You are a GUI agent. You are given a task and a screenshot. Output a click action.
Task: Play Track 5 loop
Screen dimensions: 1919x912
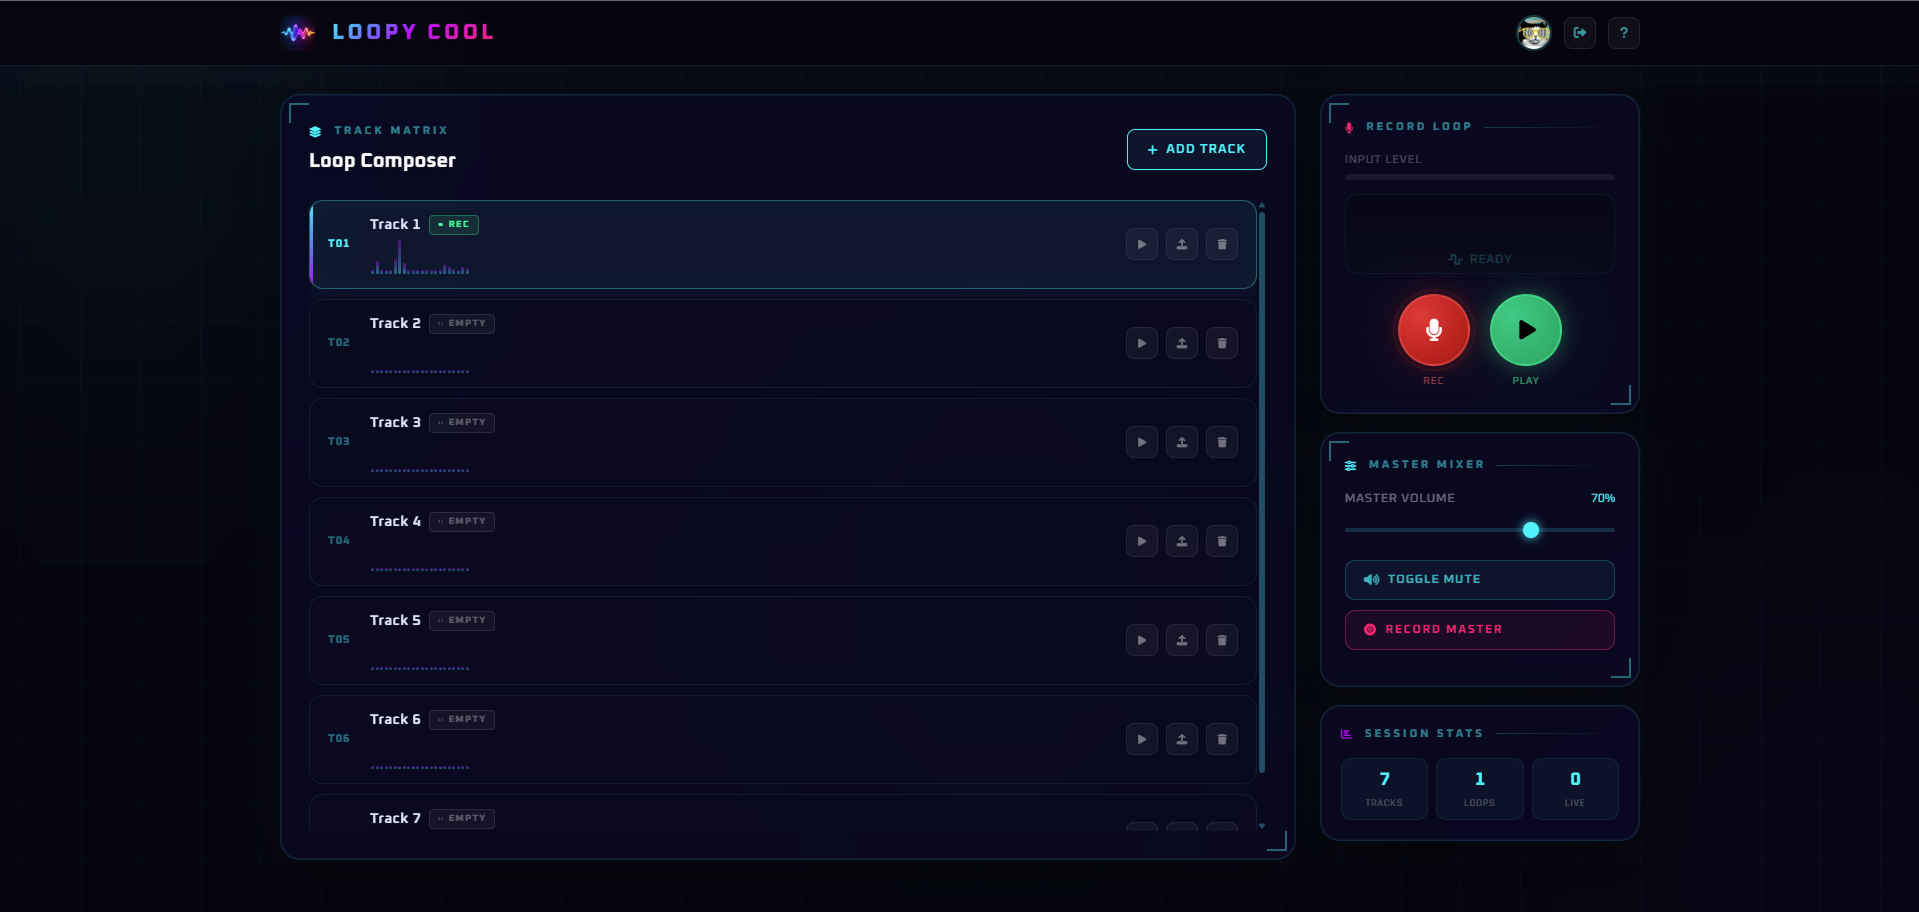coord(1141,640)
